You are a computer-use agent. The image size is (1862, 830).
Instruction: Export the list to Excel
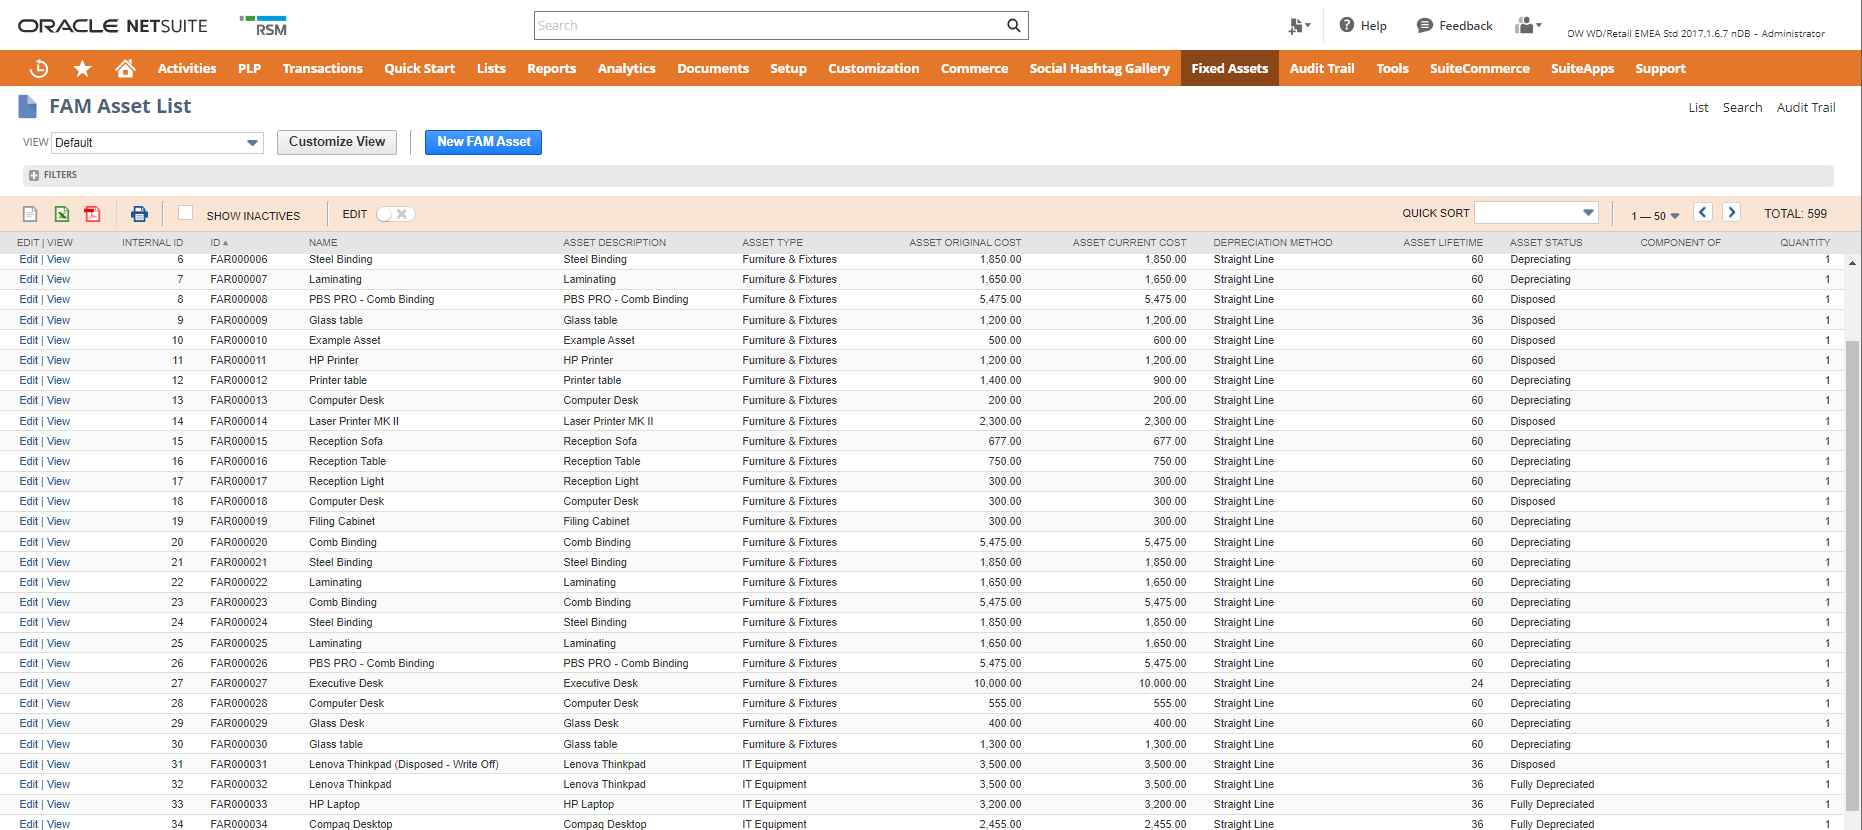tap(62, 214)
